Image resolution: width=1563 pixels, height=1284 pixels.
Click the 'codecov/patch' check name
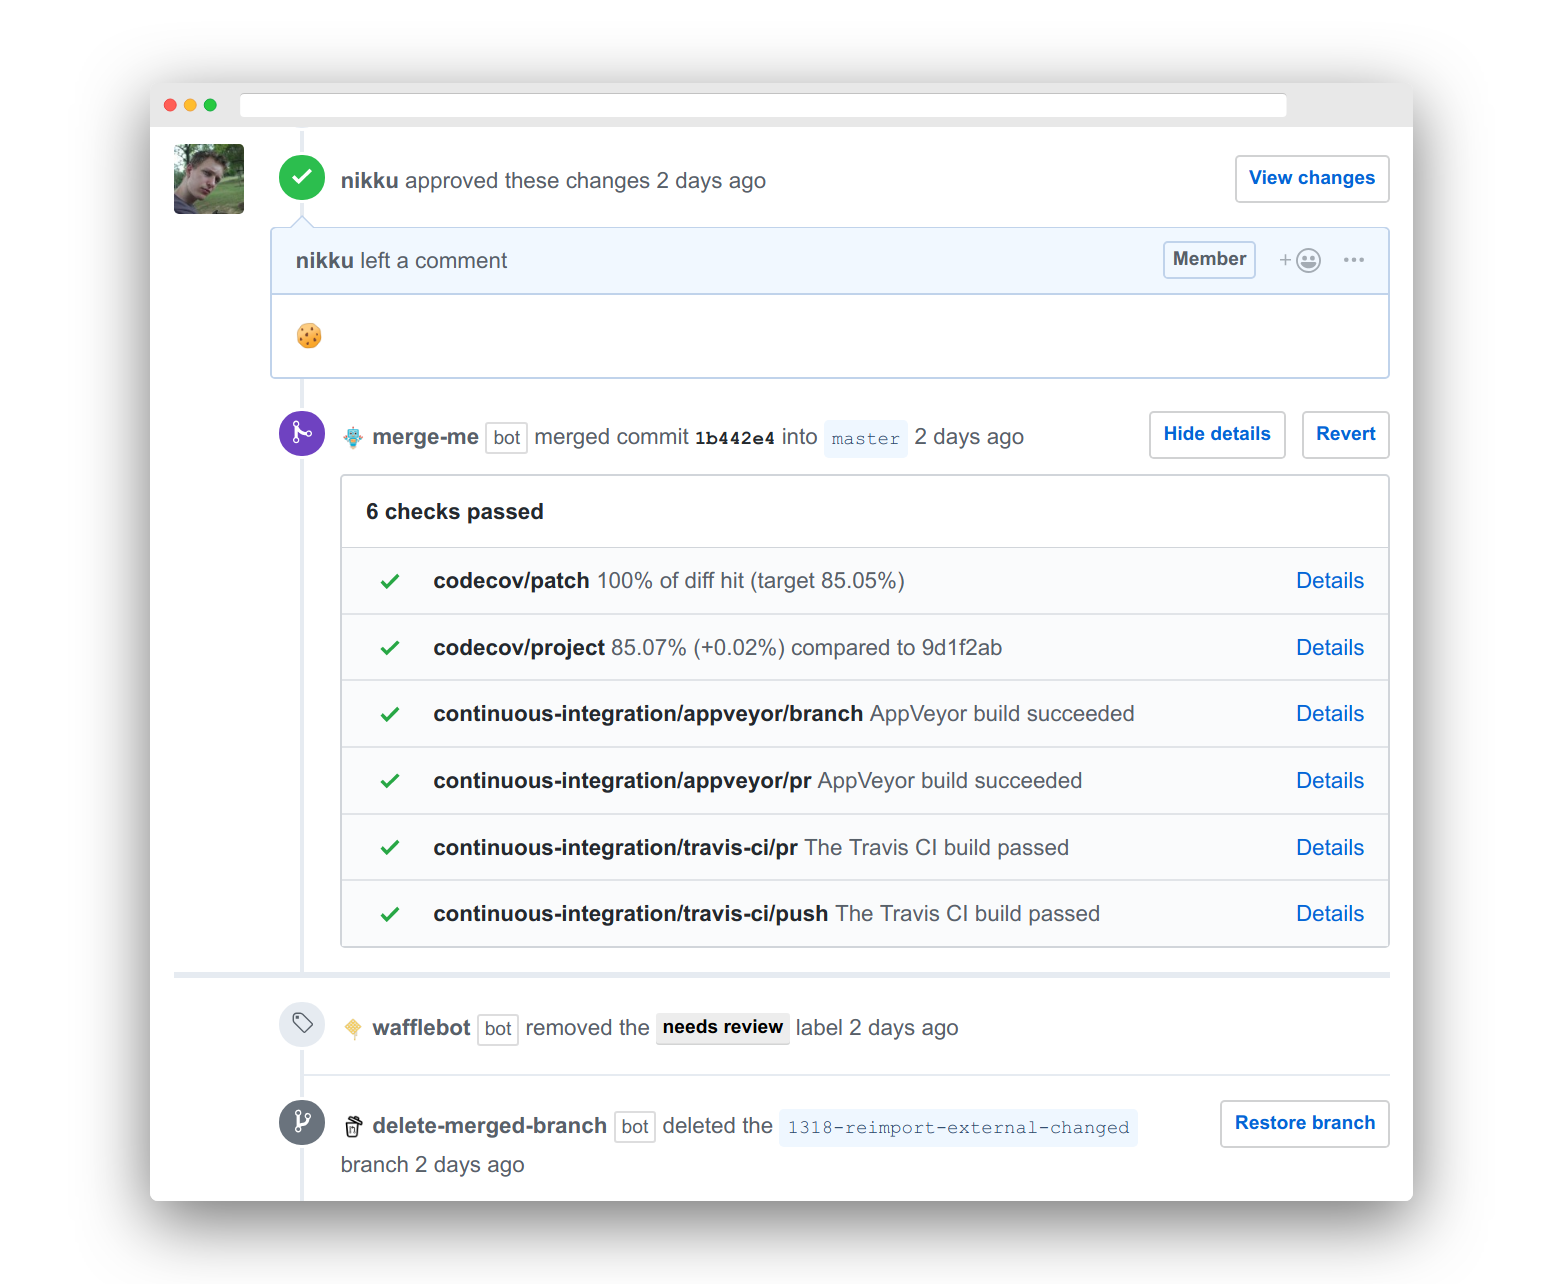[x=511, y=581]
